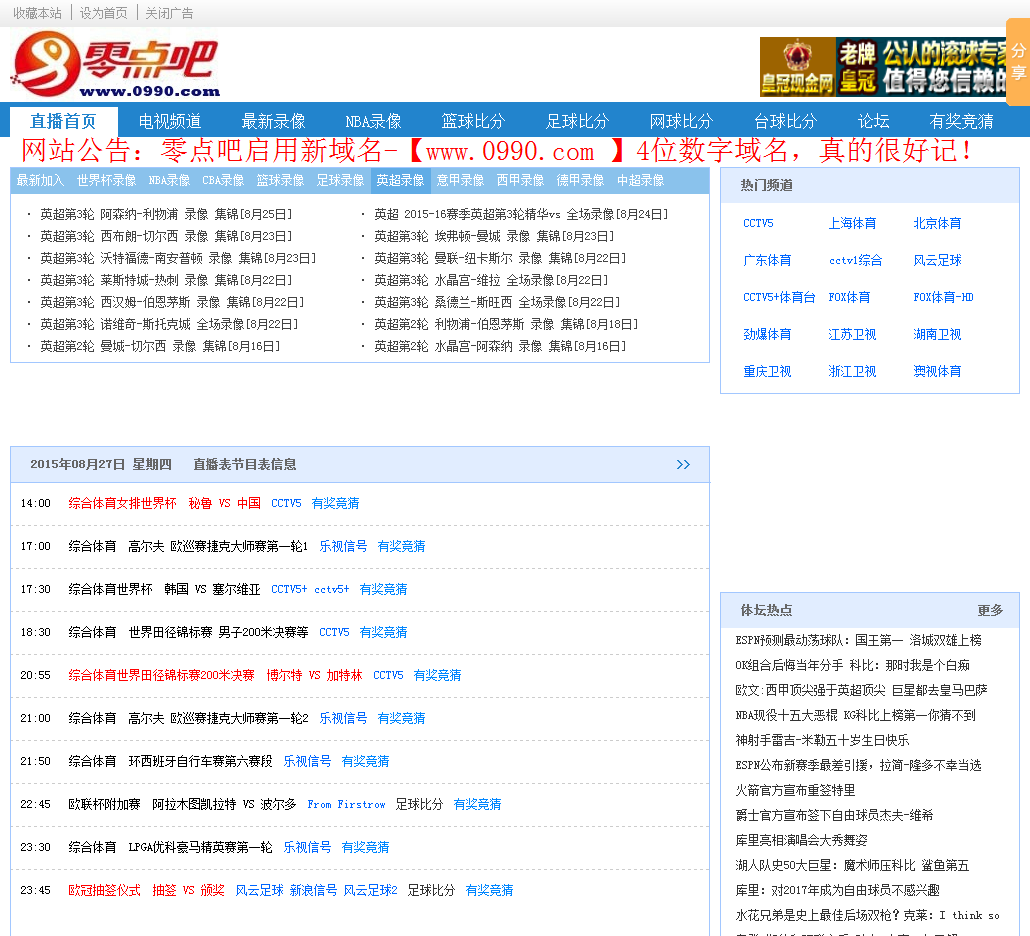
Task: Click cctv5+ signal for 韩国 VS 塞尔维亚
Action: click(x=332, y=589)
